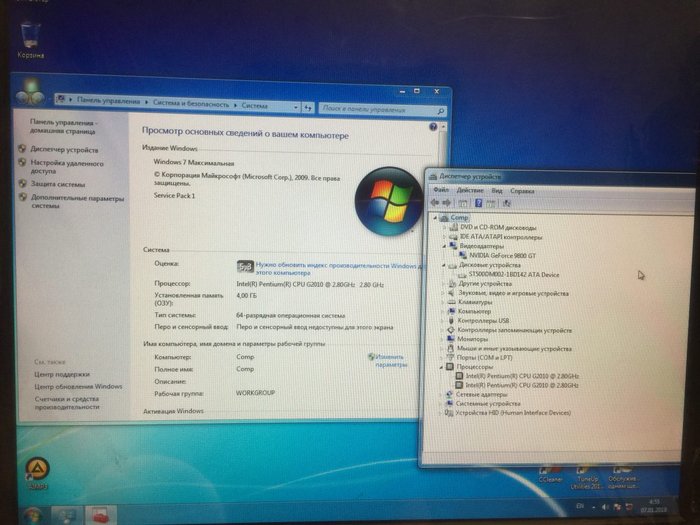Click the Back arrow in Device Manager toolbar
700x525 pixels.
coord(434,203)
